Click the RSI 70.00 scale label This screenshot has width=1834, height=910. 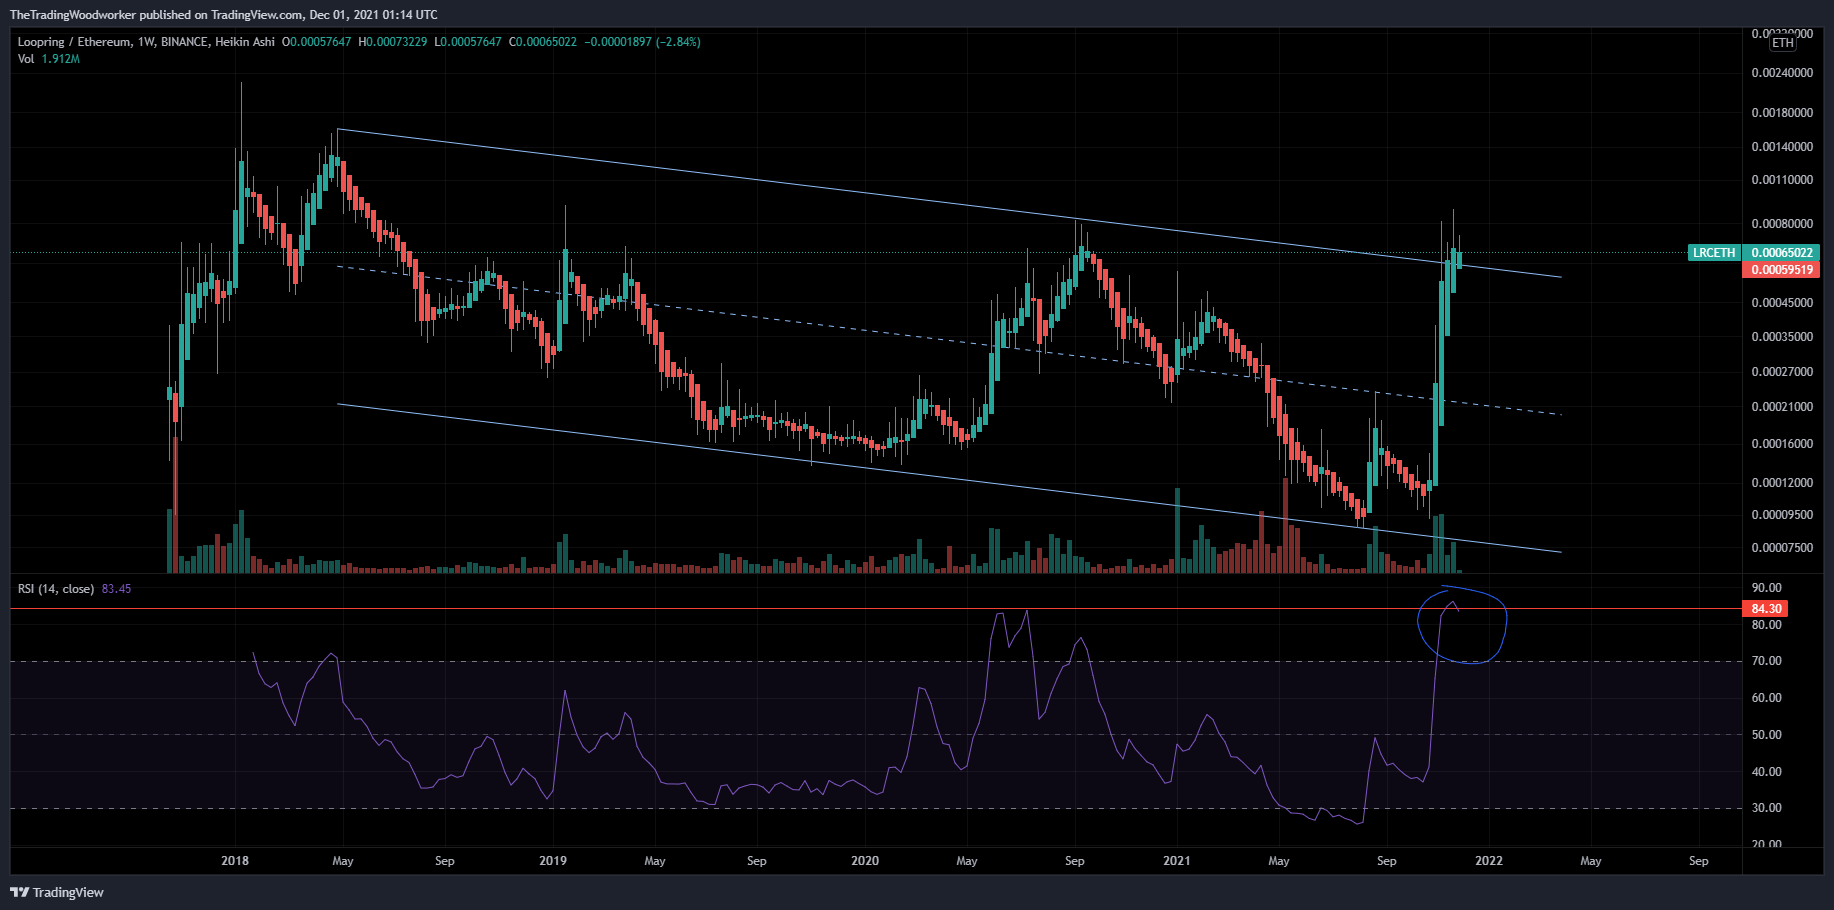coord(1766,661)
